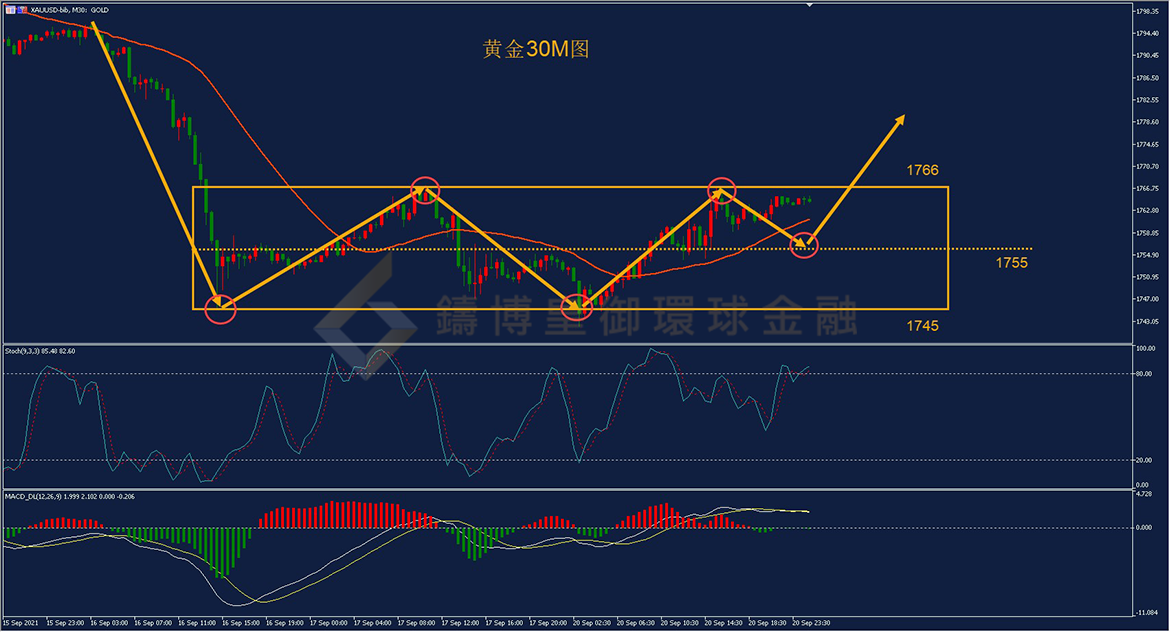Select the red circle on the dotted 1755 line
Image resolution: width=1170 pixels, height=632 pixels.
[806, 244]
